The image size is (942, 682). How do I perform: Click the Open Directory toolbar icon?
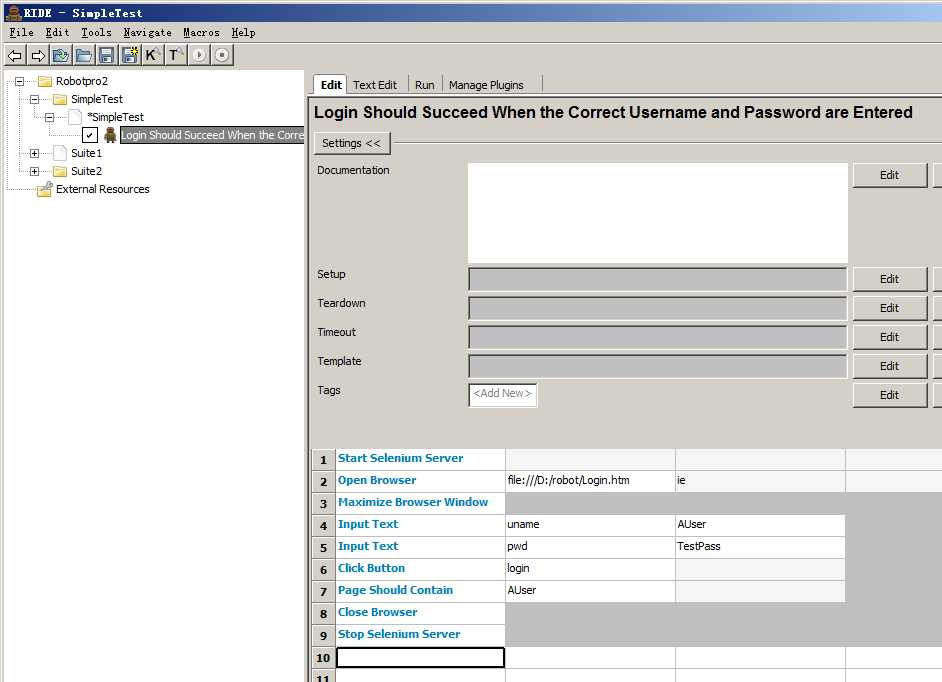pyautogui.click(x=84, y=56)
